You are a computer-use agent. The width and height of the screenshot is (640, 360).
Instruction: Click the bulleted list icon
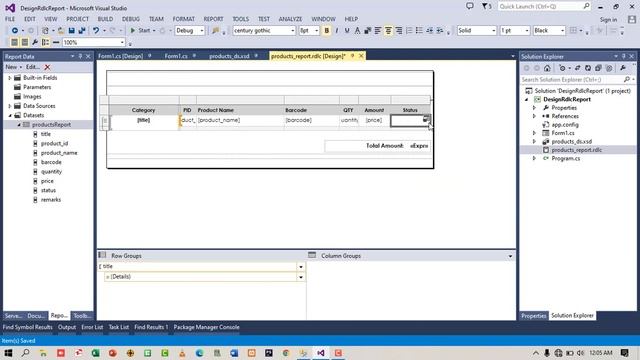pos(419,31)
